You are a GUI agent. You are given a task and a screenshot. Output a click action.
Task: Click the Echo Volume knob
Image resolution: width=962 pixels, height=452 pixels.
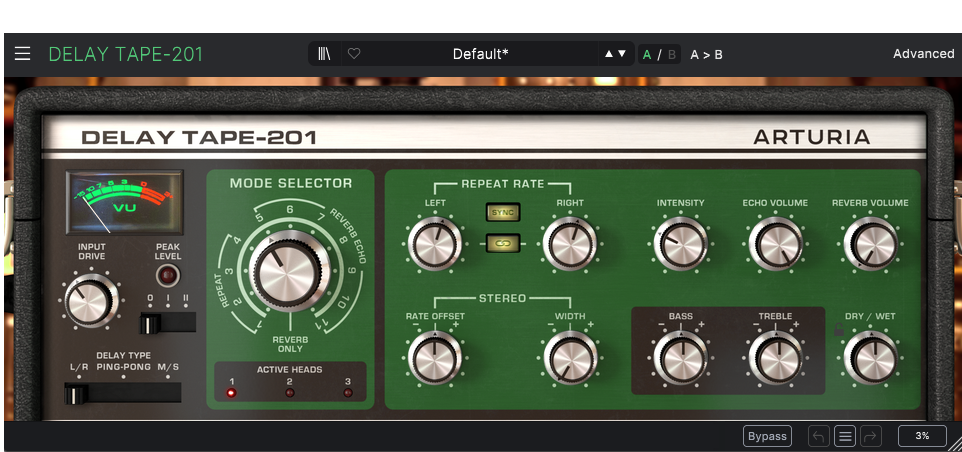point(775,243)
